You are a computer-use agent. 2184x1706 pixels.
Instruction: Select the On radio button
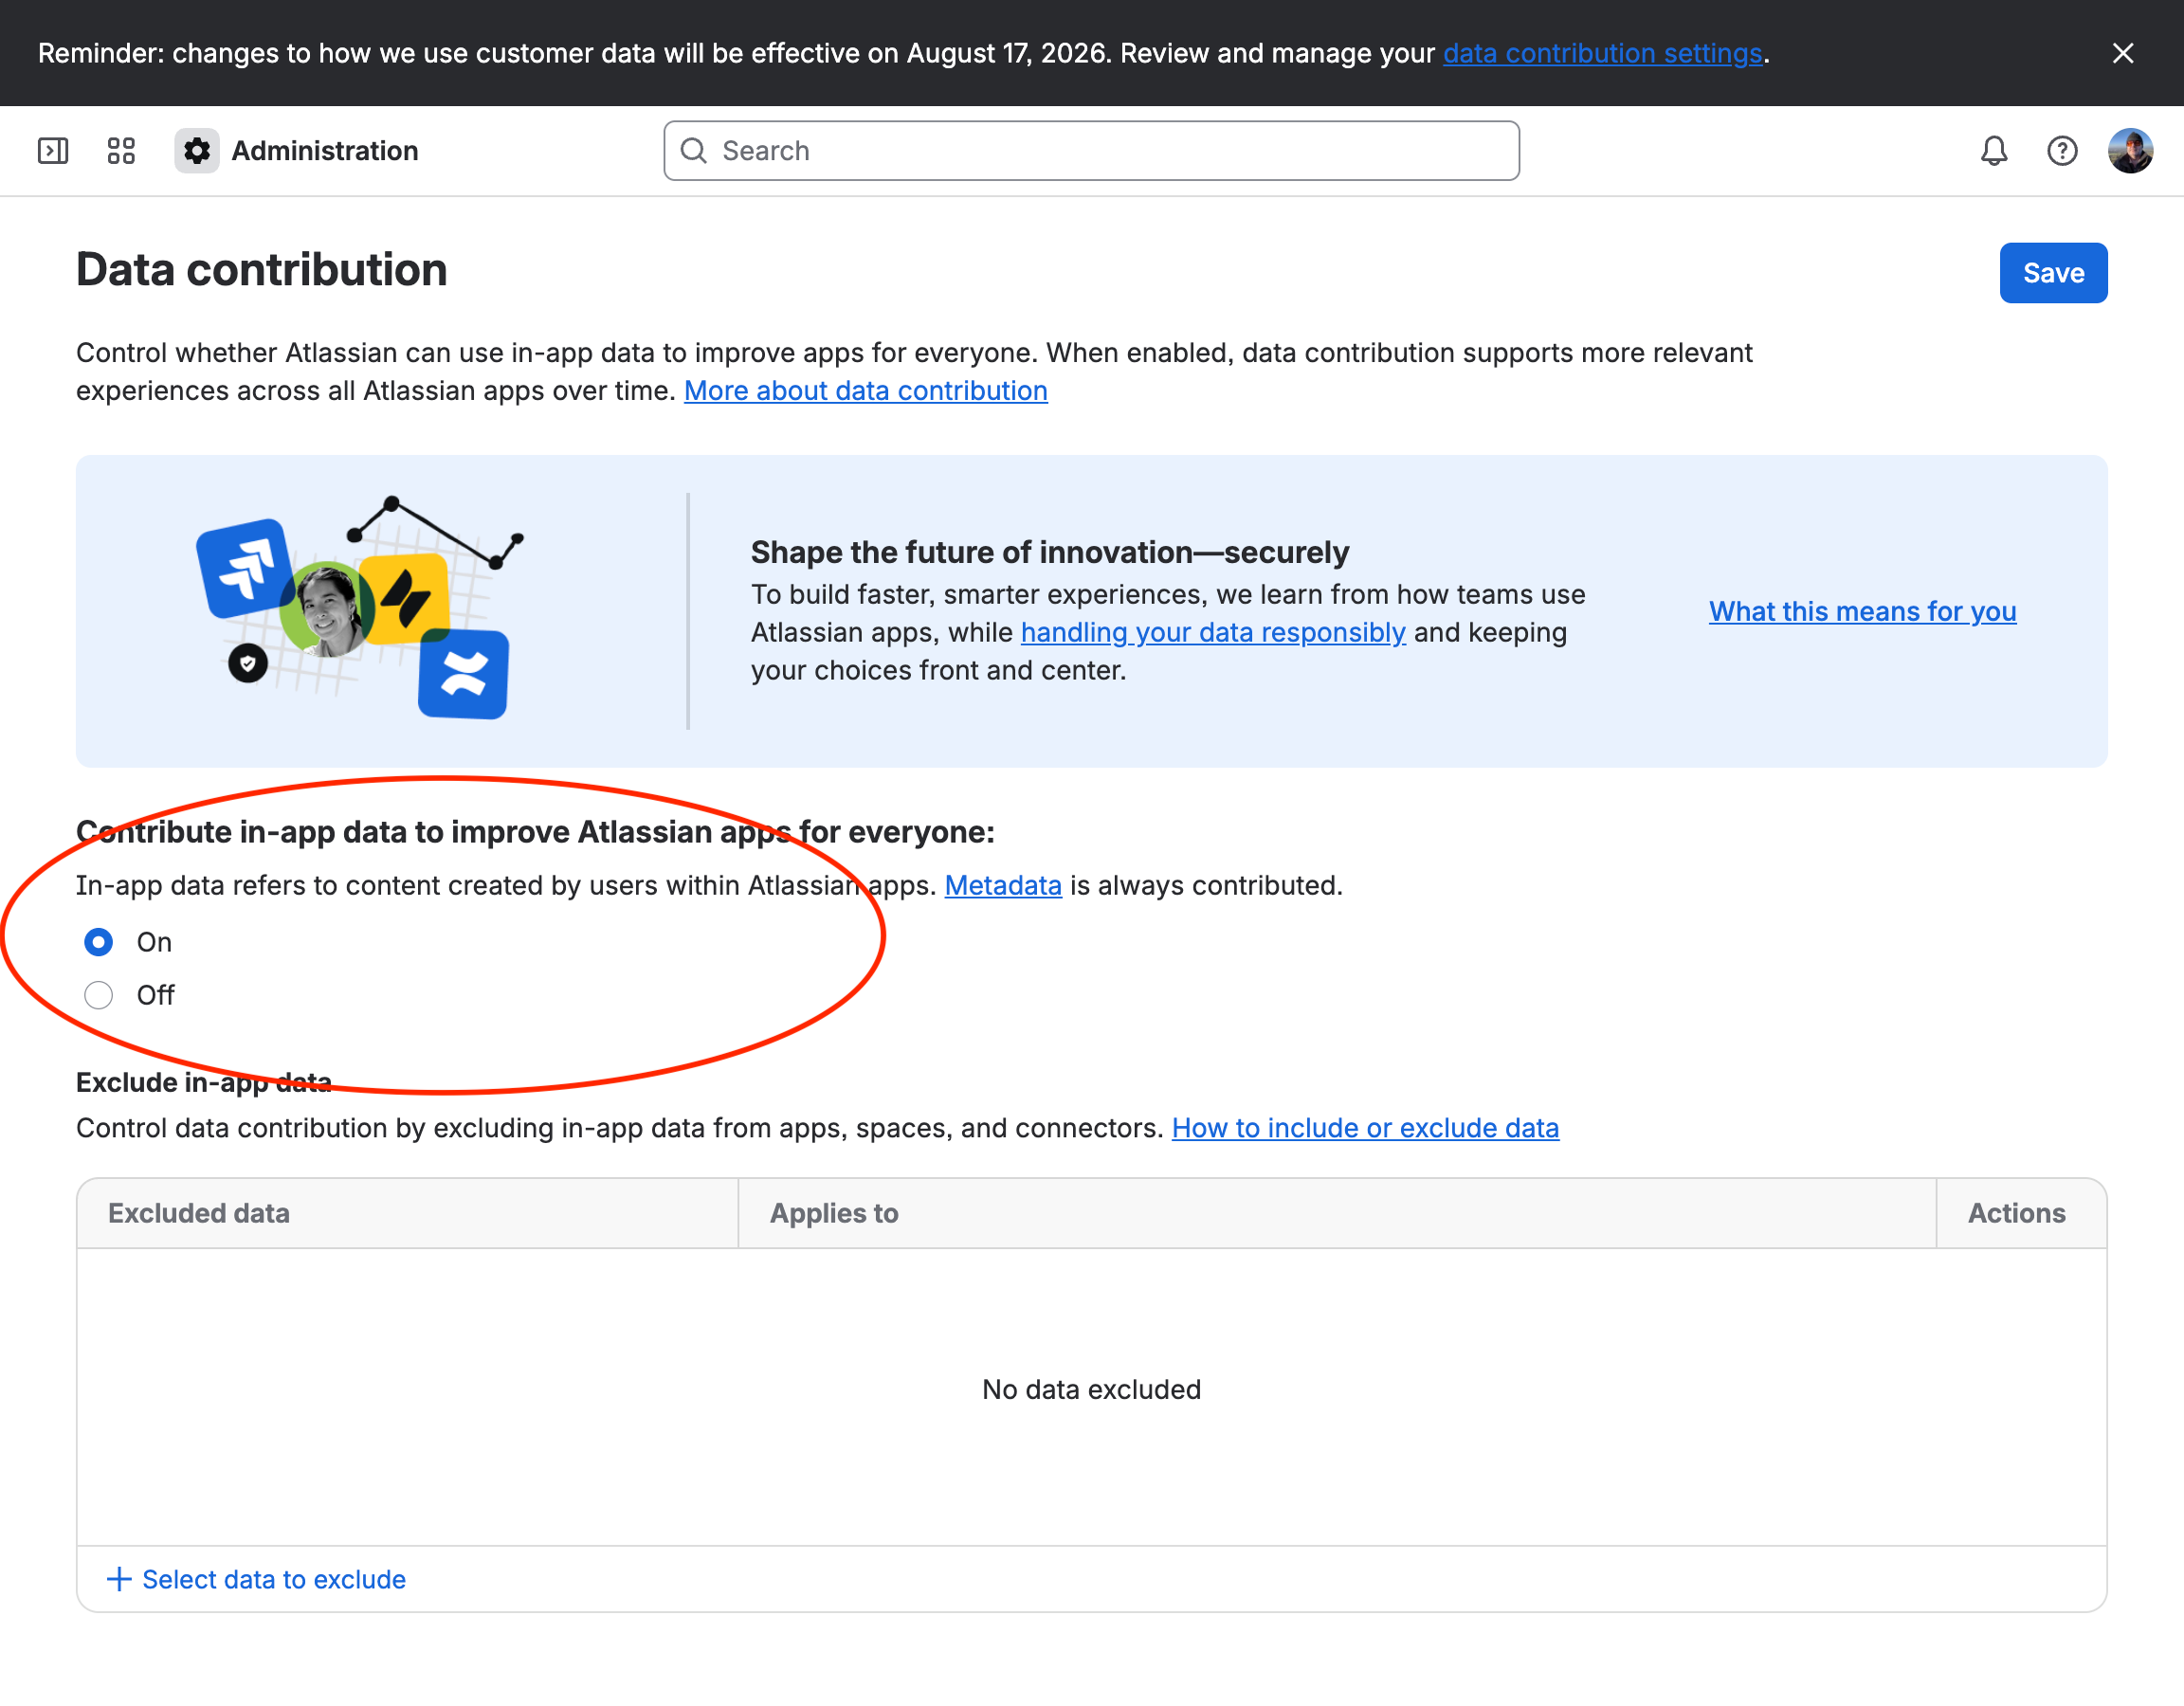tap(99, 942)
